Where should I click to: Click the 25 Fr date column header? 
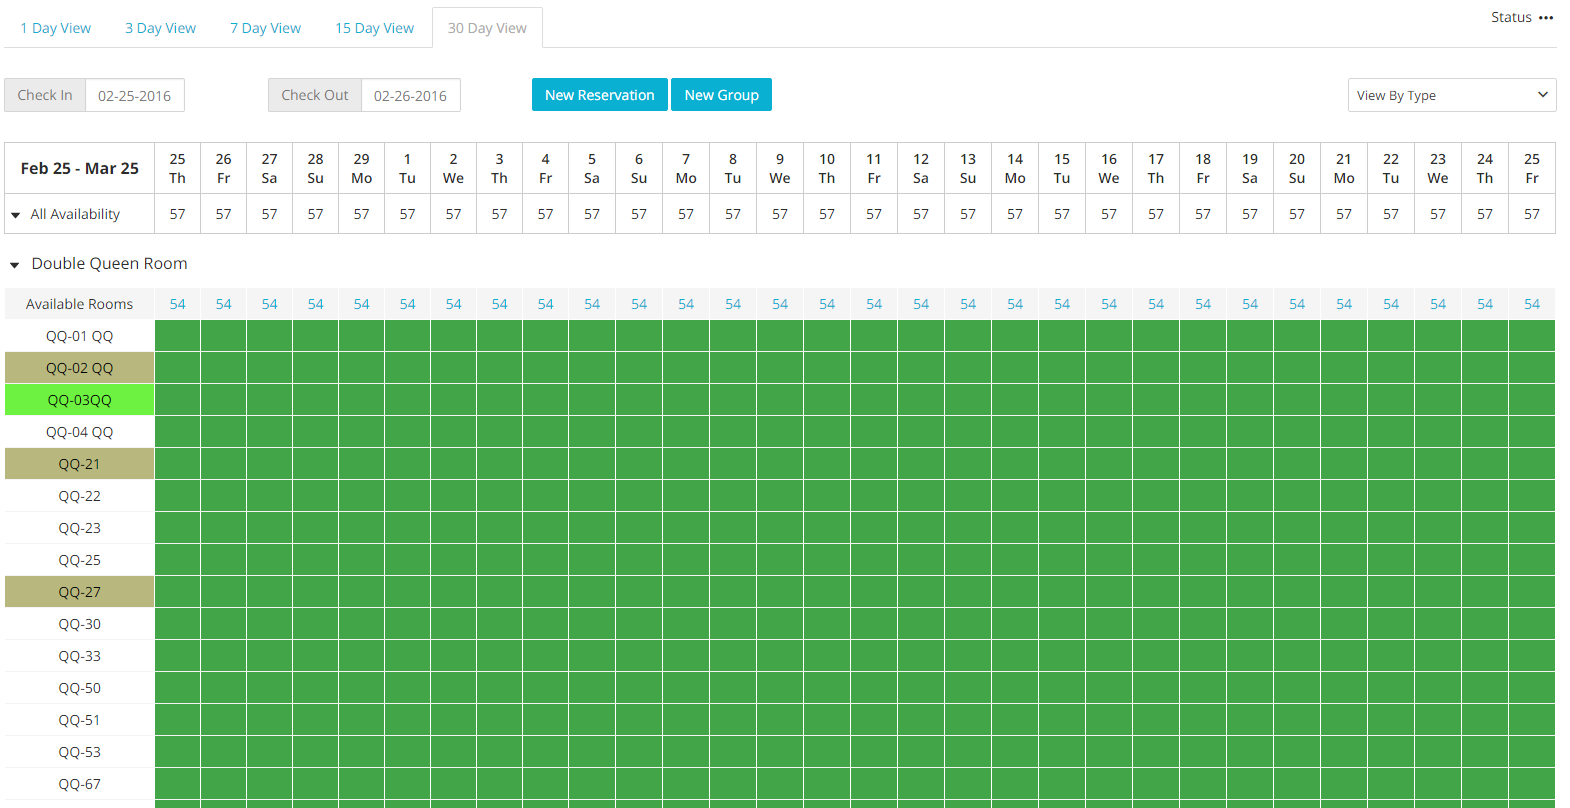coord(1532,168)
